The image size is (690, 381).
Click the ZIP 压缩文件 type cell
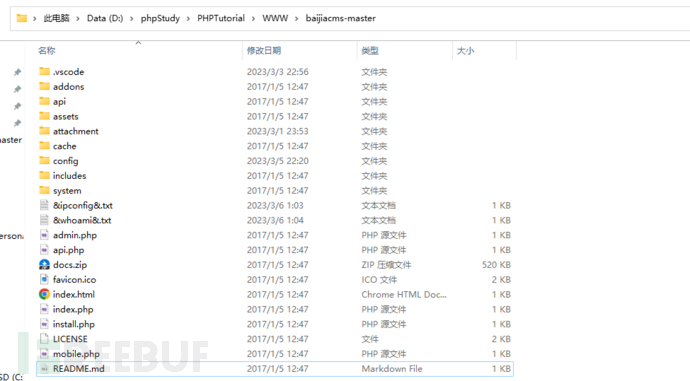pos(386,264)
